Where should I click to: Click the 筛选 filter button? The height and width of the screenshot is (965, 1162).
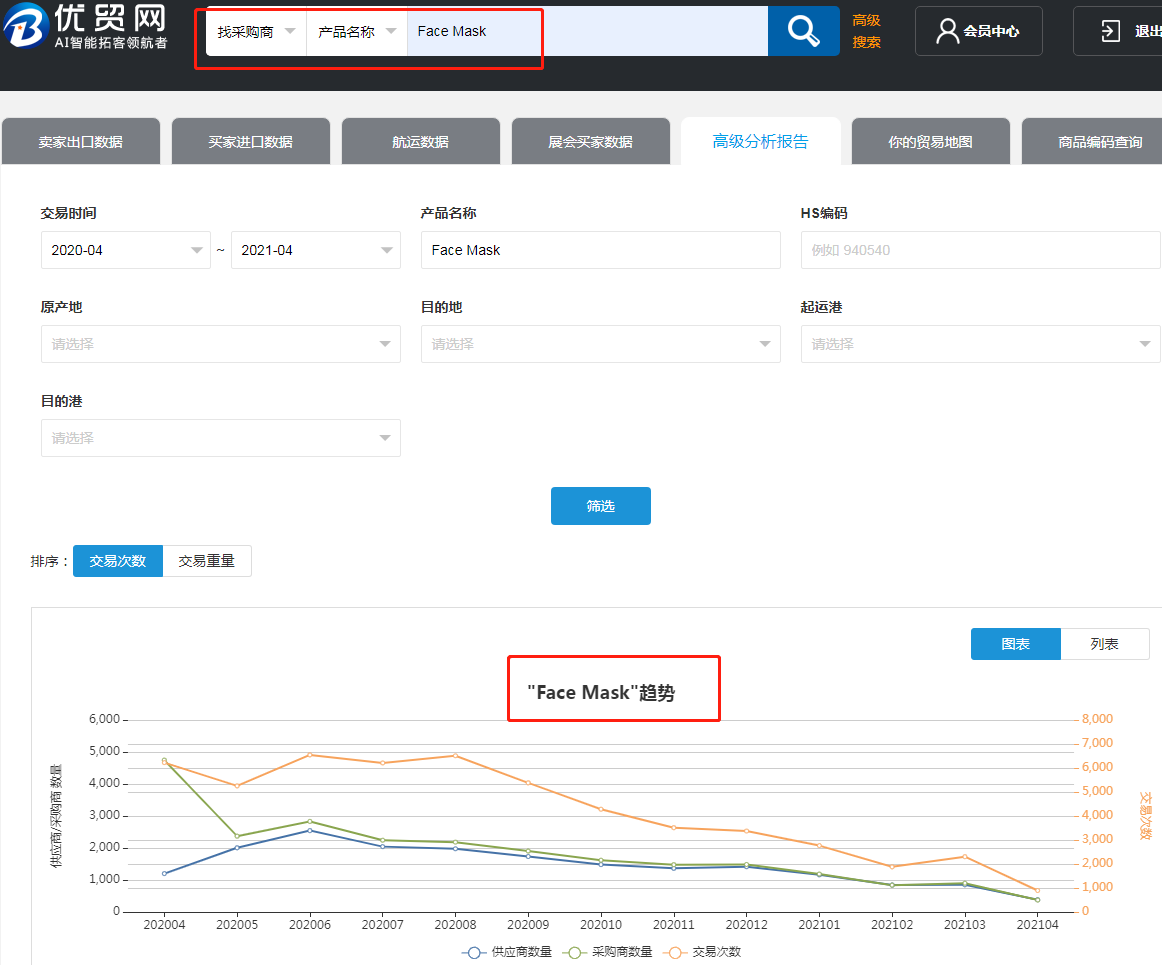(600, 505)
